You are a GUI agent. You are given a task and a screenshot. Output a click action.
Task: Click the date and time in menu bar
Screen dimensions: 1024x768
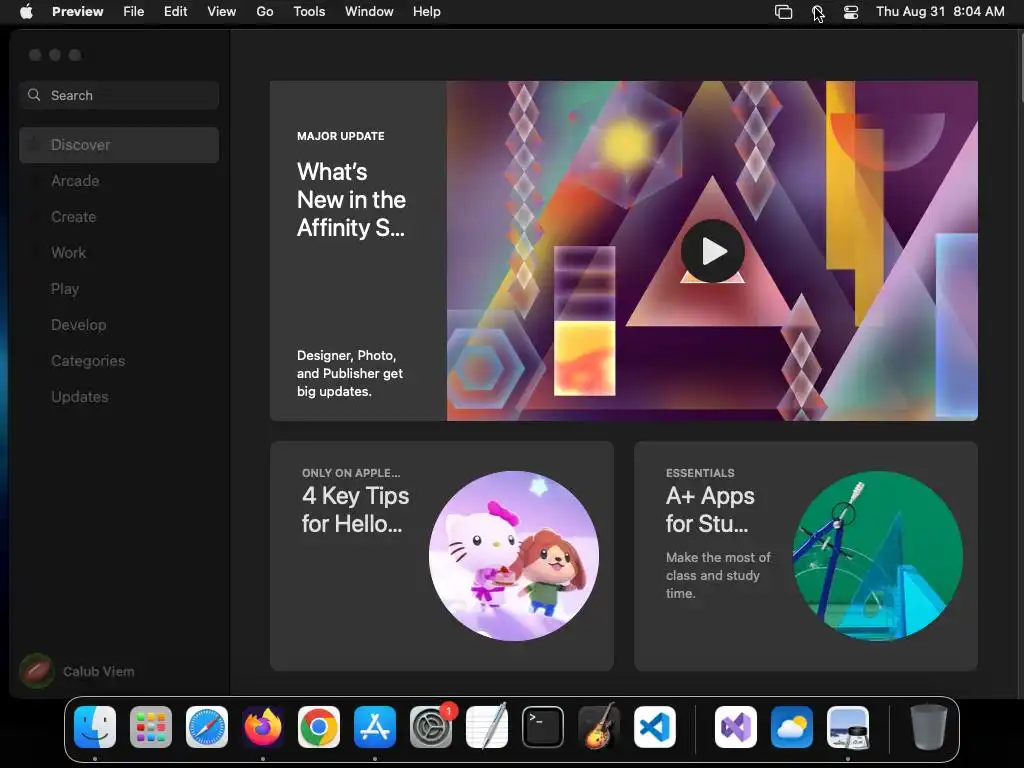940,12
